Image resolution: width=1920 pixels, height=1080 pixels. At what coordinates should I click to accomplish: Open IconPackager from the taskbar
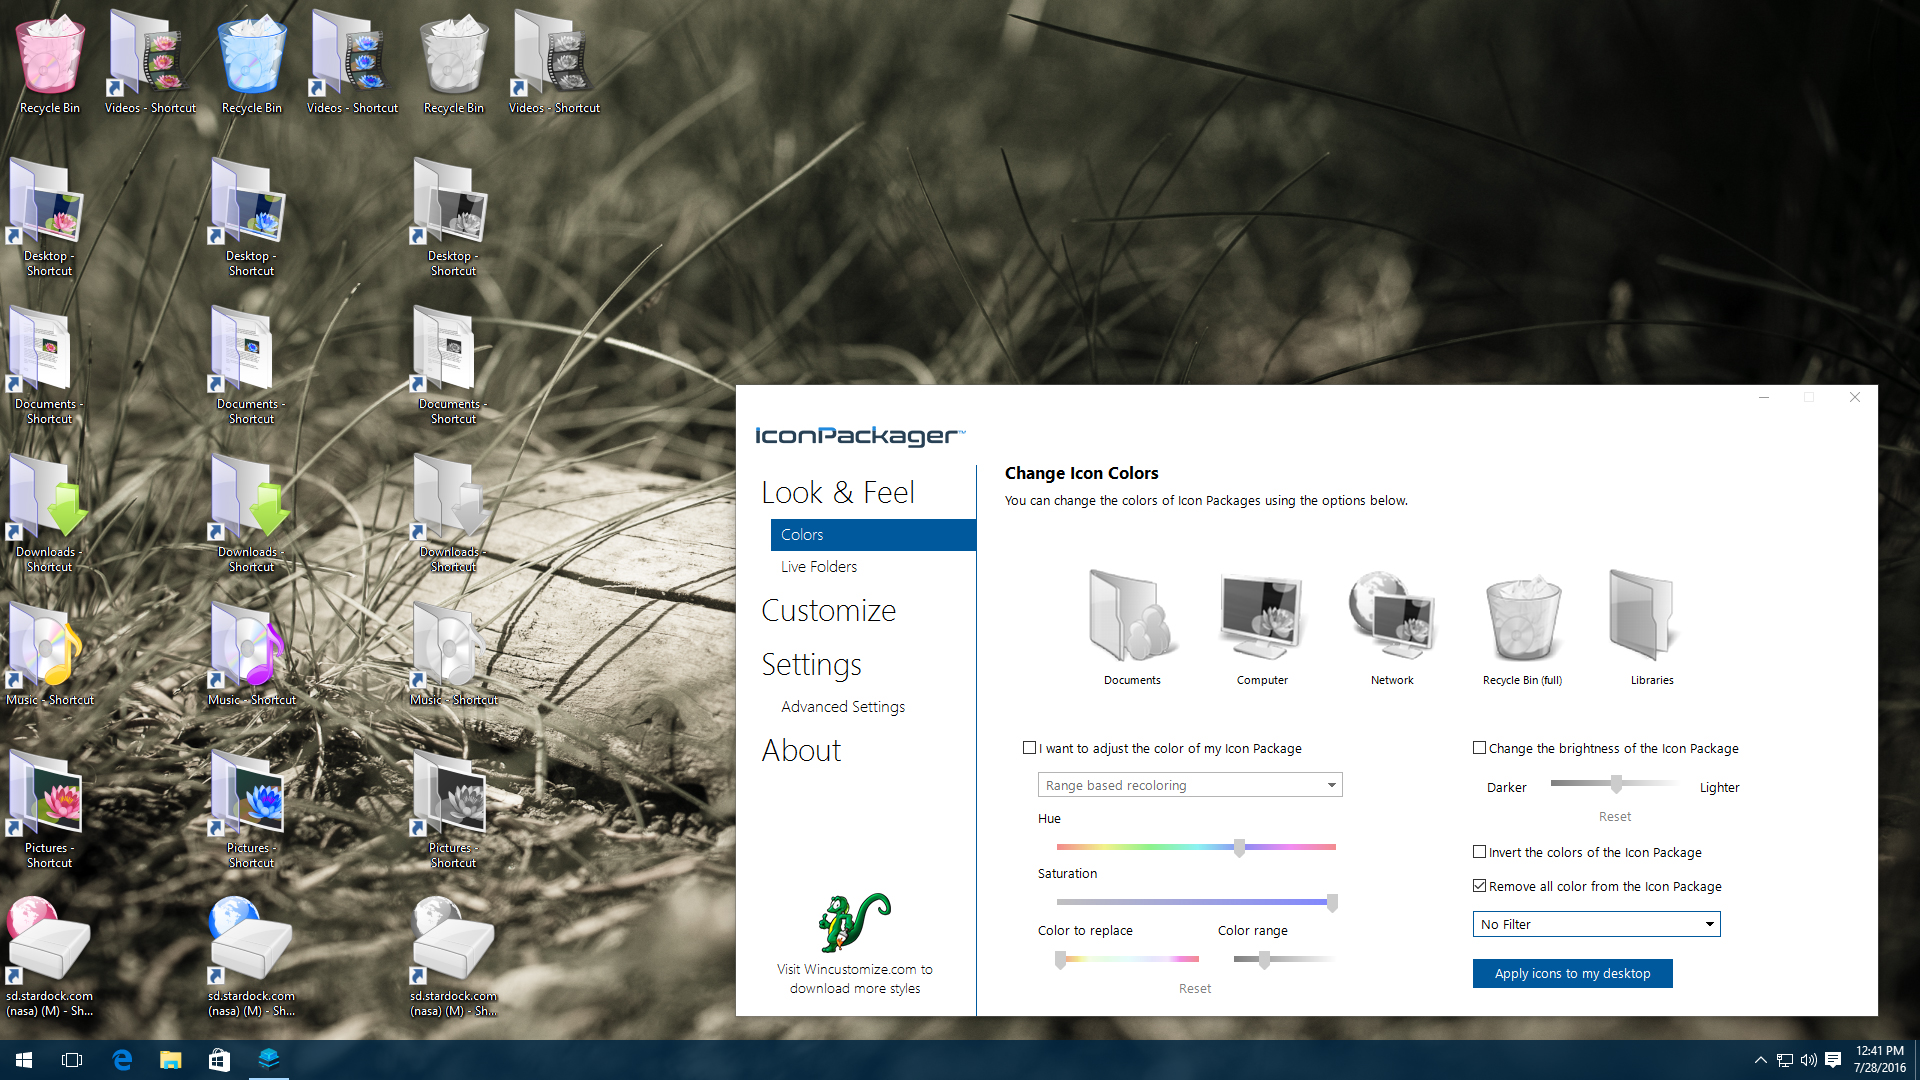tap(267, 1059)
